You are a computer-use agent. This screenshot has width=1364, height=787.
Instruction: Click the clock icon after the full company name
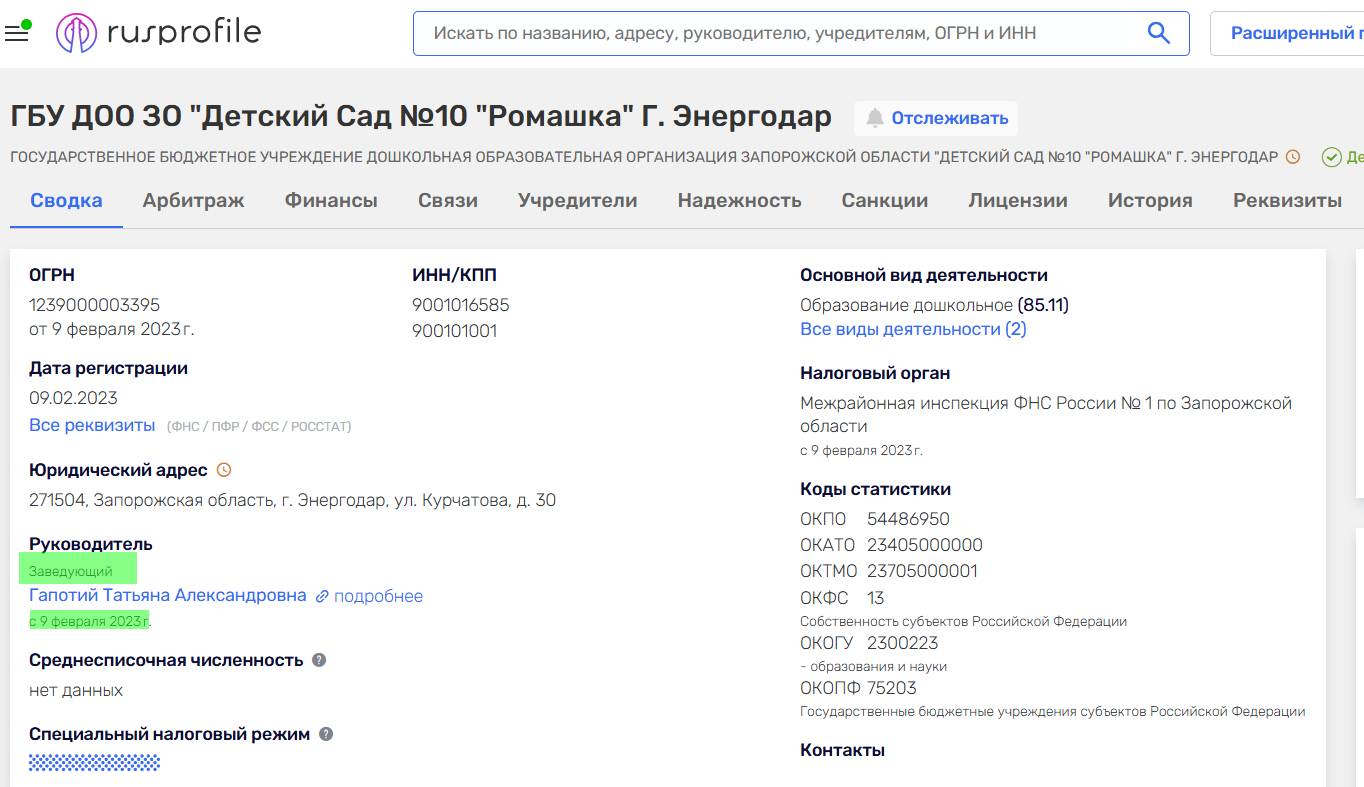1293,157
